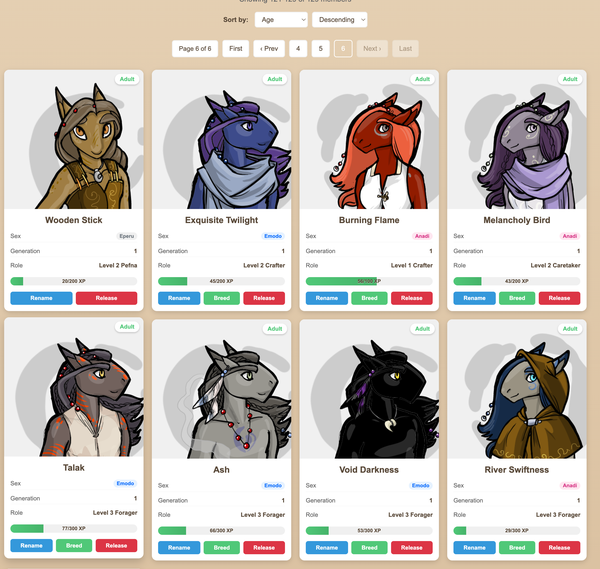The width and height of the screenshot is (600, 569).
Task: Click the Prev page button
Action: [x=269, y=49]
